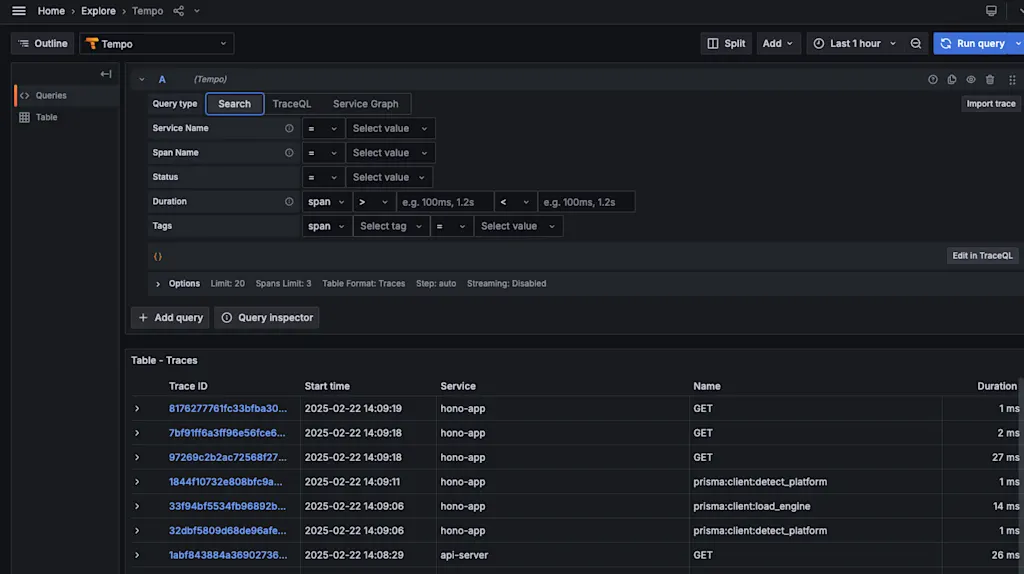Image resolution: width=1024 pixels, height=574 pixels.
Task: Click the Duration column header
Action: point(997,386)
